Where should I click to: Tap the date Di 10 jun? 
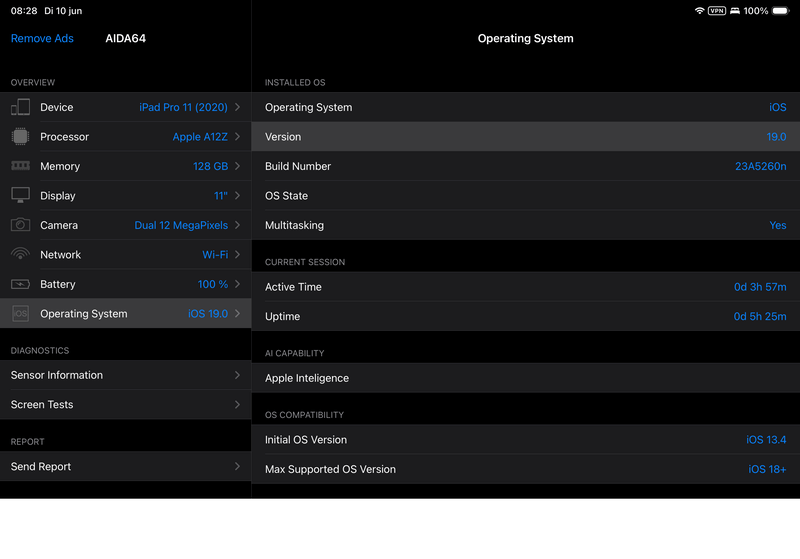click(63, 11)
